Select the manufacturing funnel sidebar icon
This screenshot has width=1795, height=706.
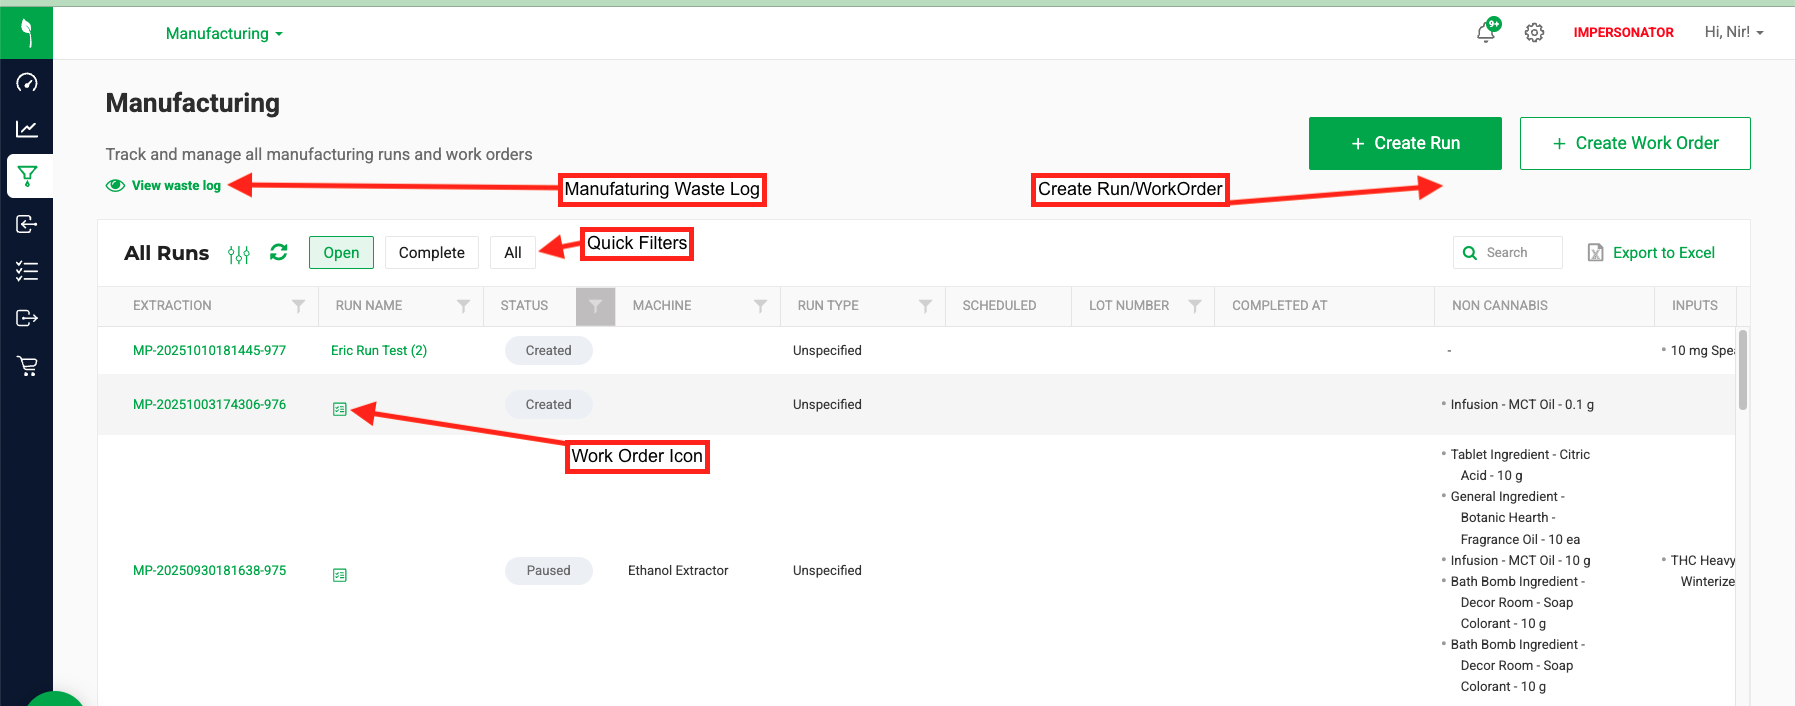coord(27,176)
